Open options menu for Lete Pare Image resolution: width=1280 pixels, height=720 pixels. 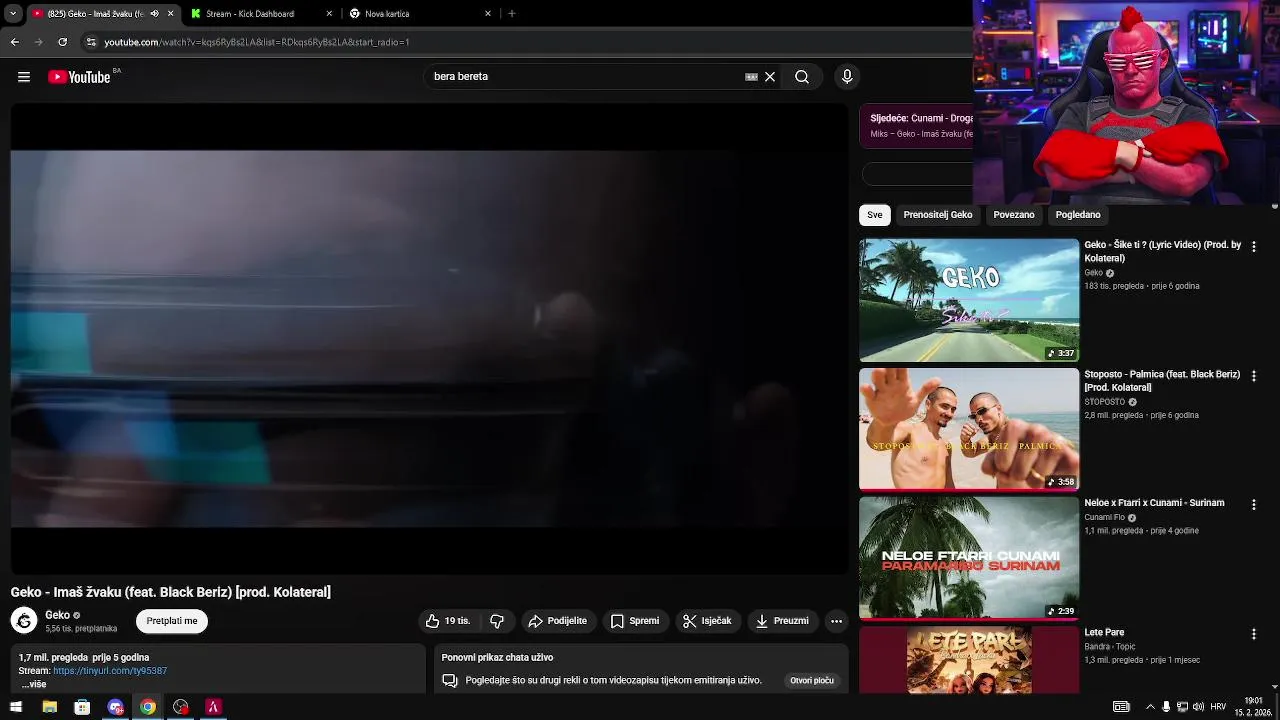click(x=1254, y=634)
